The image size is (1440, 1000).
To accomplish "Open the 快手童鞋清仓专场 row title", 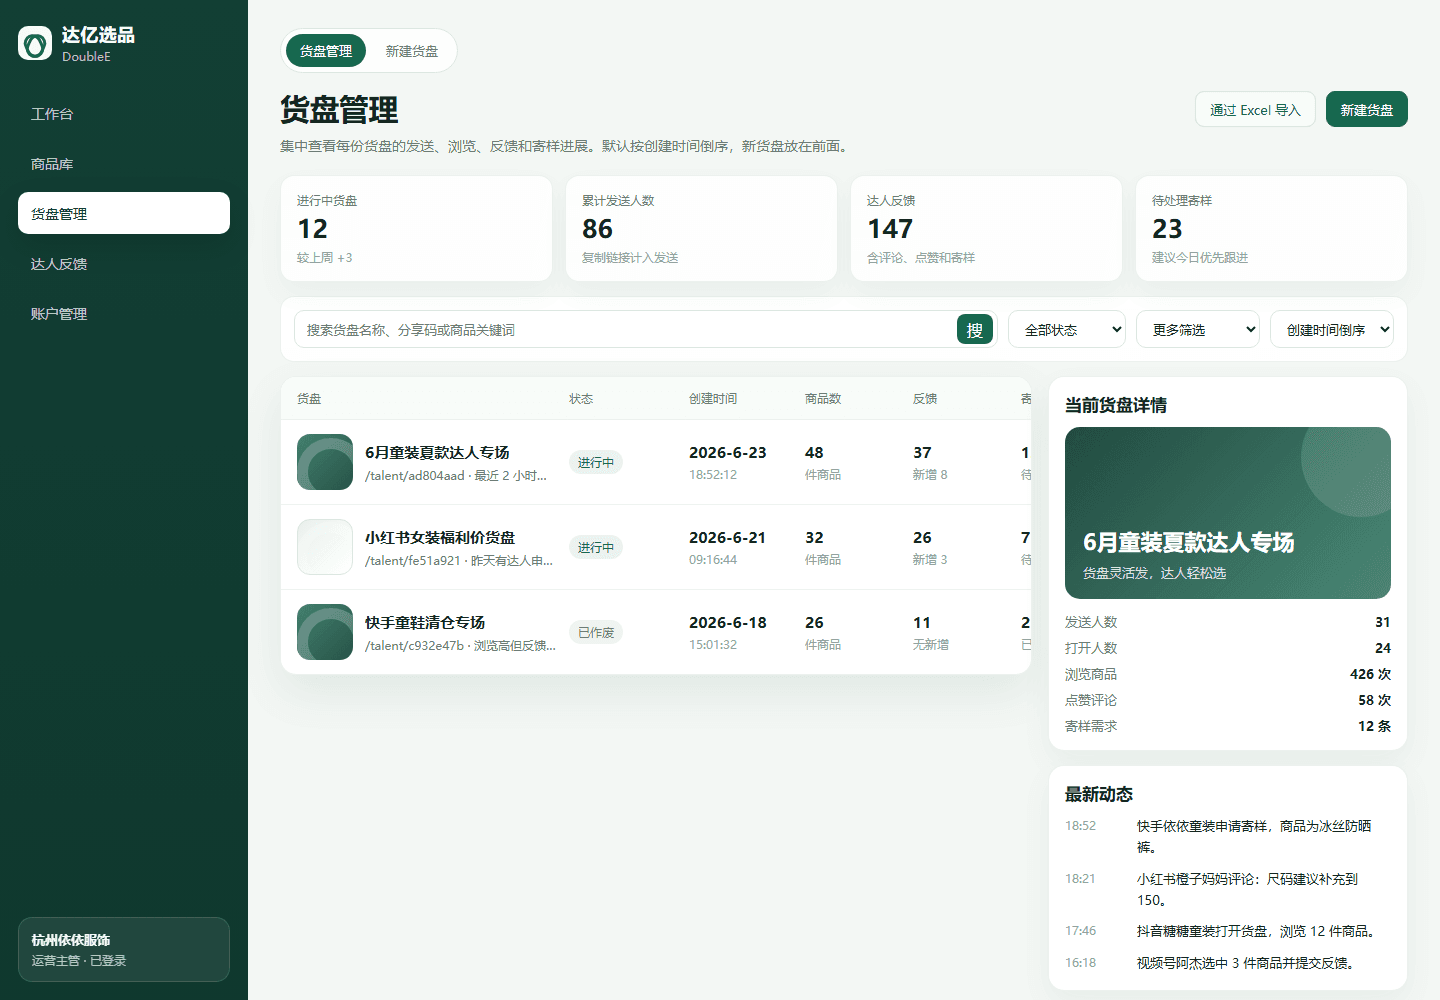I will point(425,622).
